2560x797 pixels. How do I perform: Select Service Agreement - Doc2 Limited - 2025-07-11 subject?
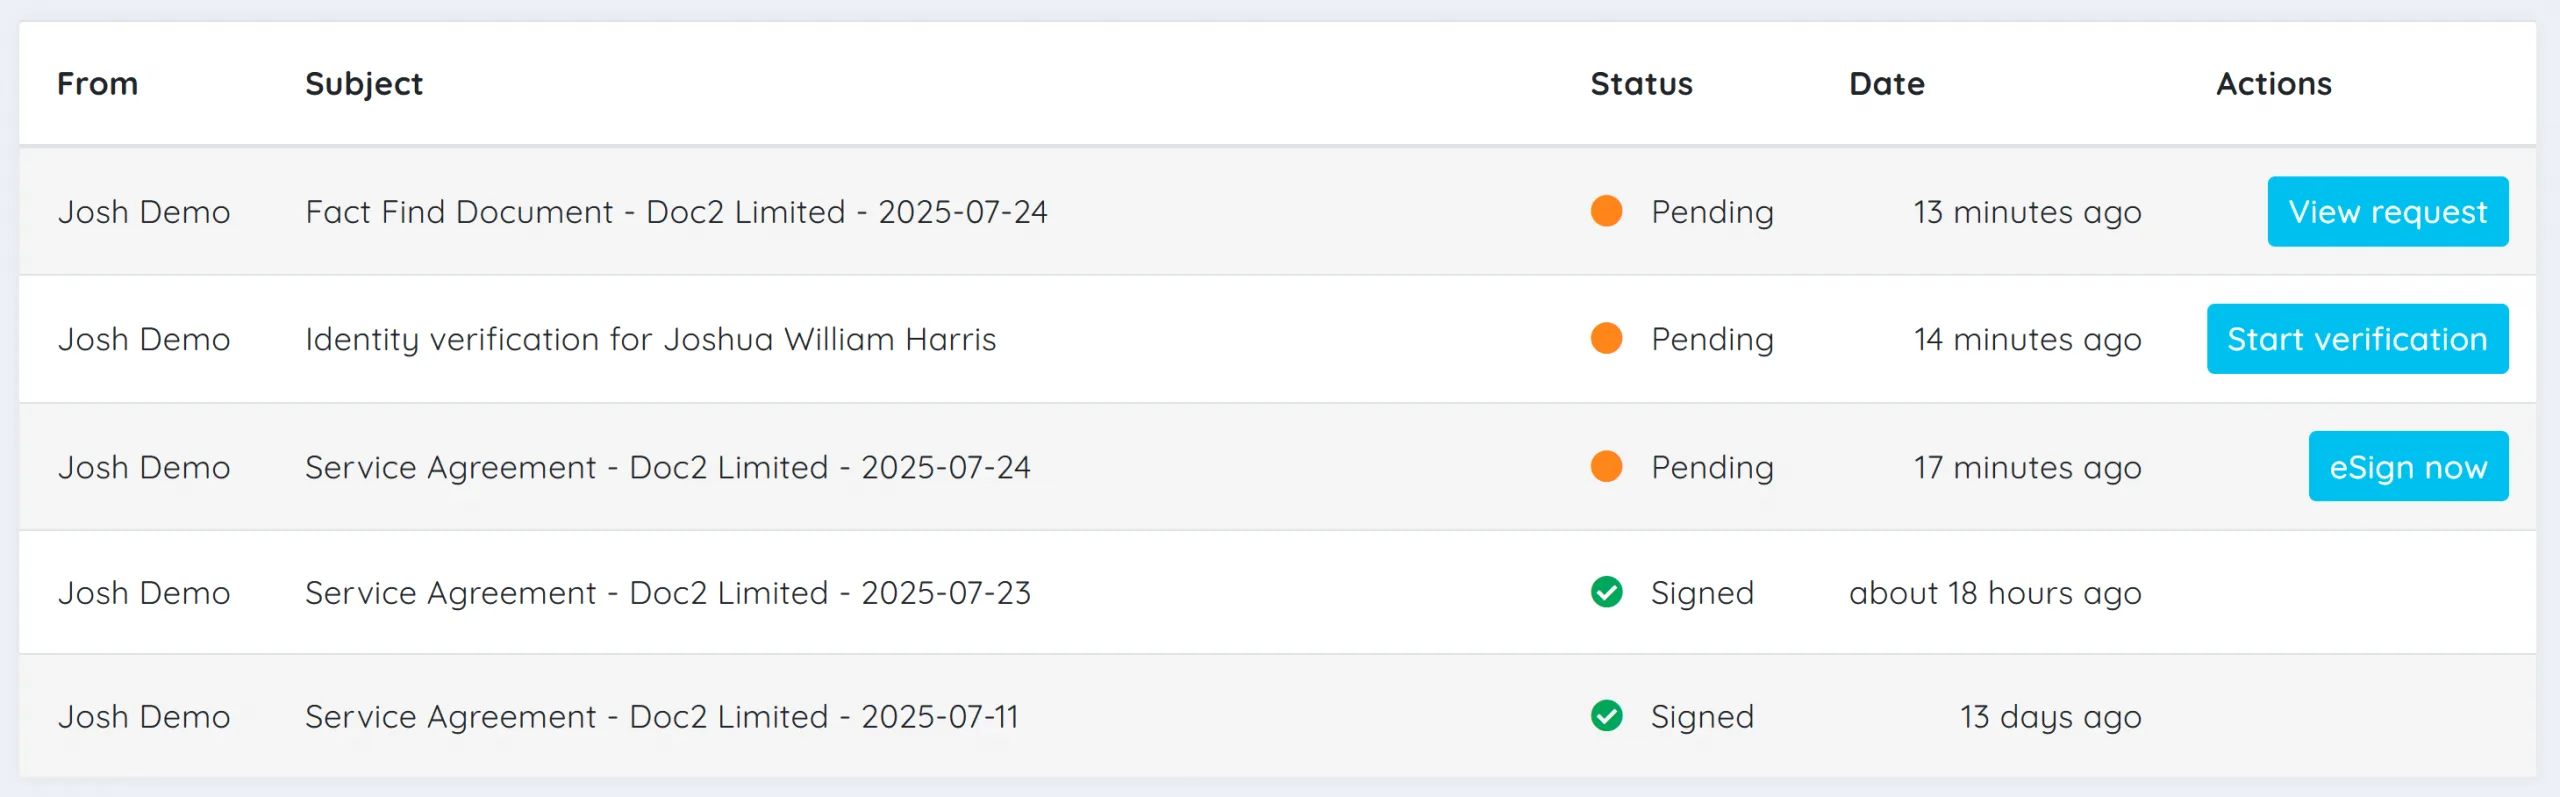tap(661, 717)
